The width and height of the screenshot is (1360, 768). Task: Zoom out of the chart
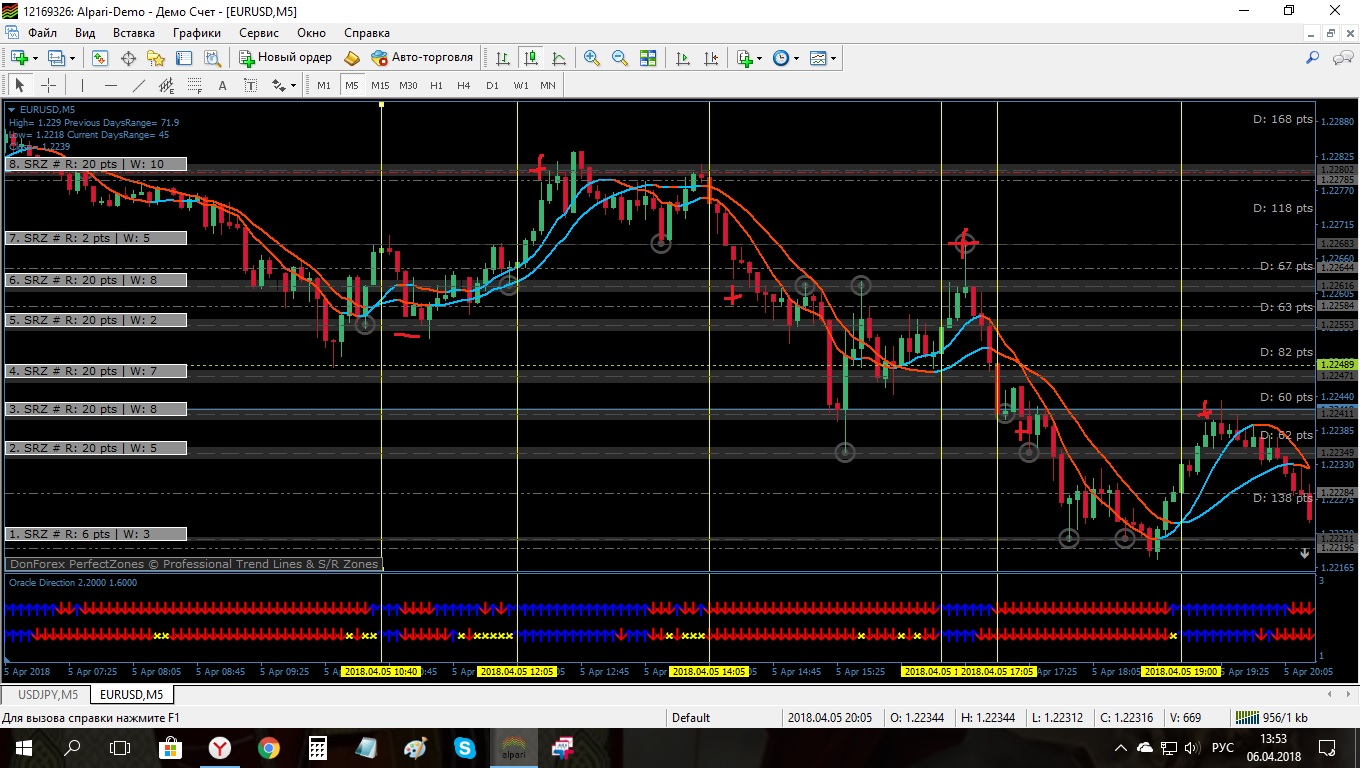coord(620,58)
